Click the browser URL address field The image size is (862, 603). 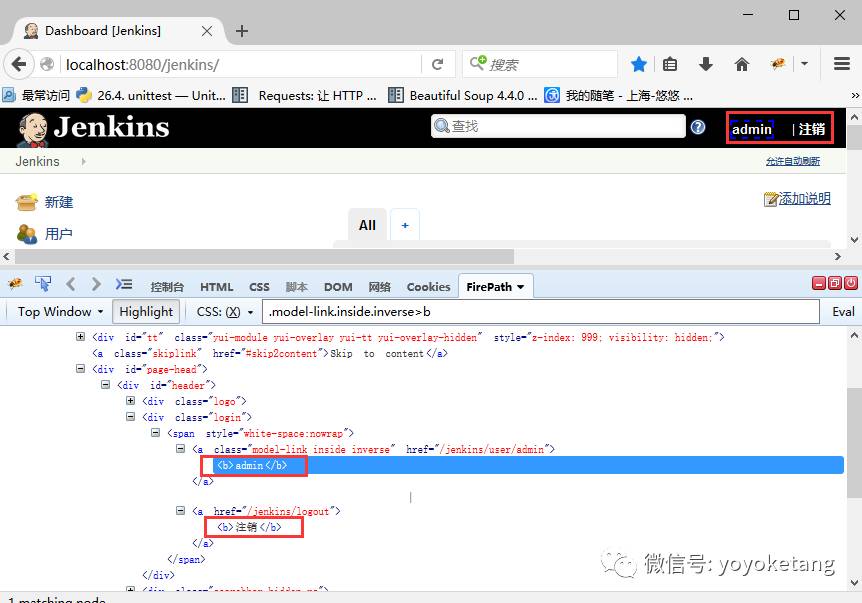[x=241, y=64]
